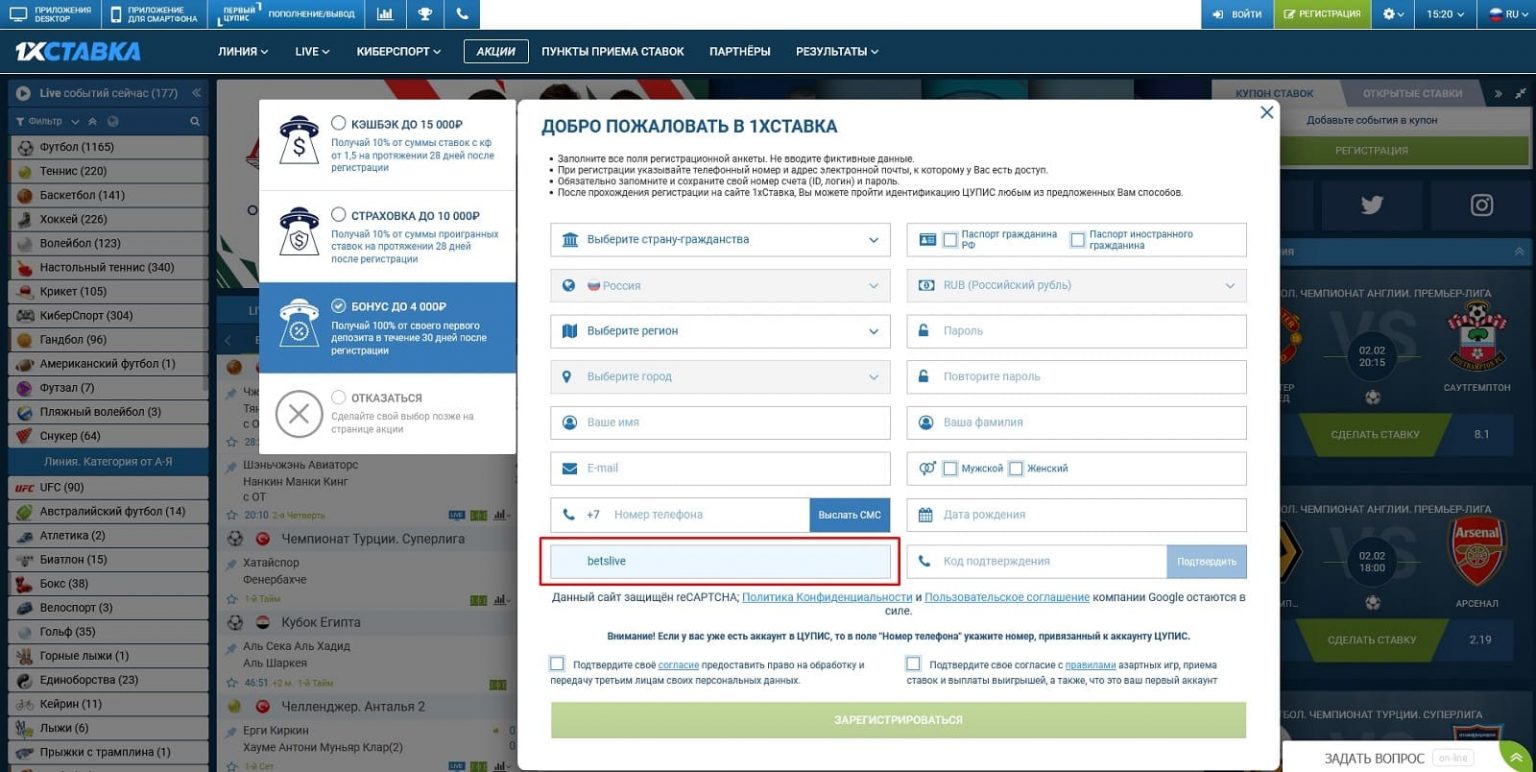The image size is (1536, 772).
Task: Click the Desktop application icon button
Action: tap(50, 14)
